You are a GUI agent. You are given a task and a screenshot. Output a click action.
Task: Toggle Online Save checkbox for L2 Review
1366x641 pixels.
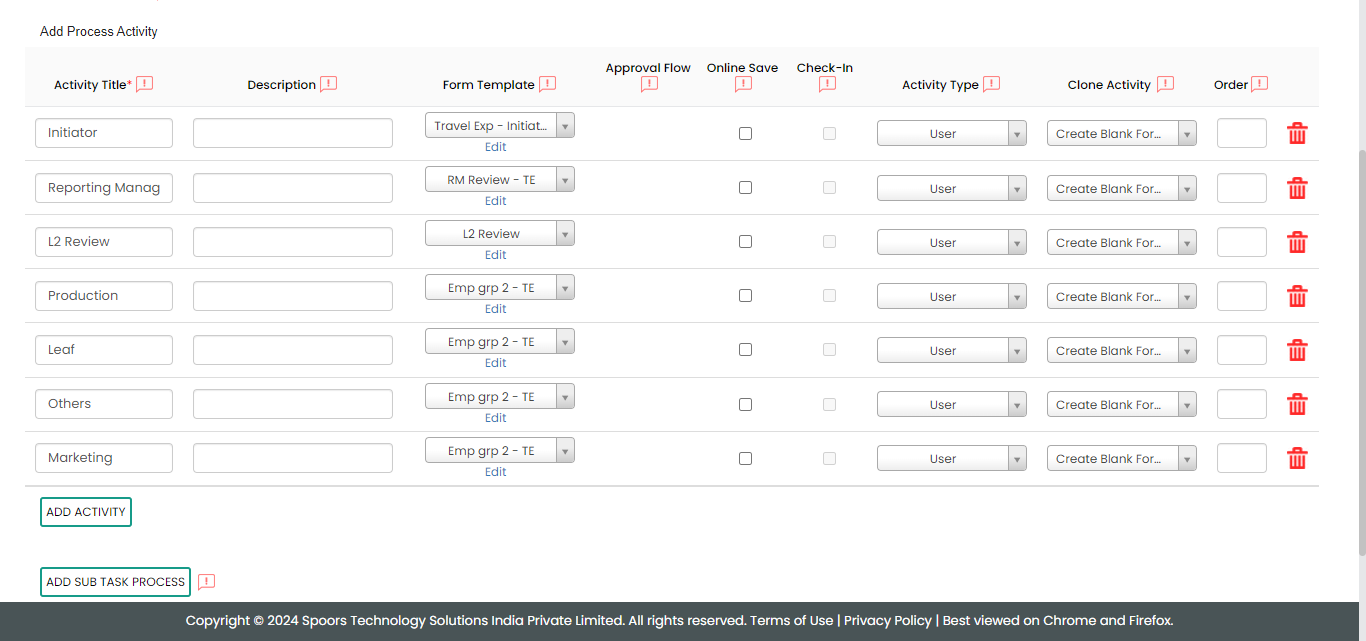pyautogui.click(x=745, y=242)
